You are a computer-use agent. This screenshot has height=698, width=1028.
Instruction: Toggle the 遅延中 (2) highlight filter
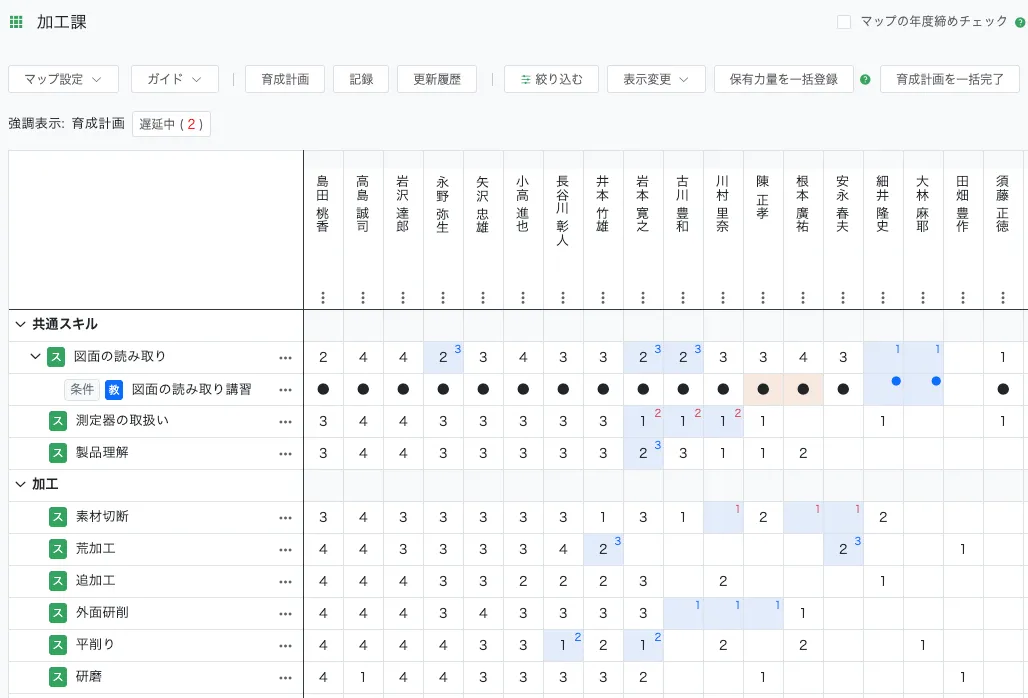pyautogui.click(x=171, y=124)
